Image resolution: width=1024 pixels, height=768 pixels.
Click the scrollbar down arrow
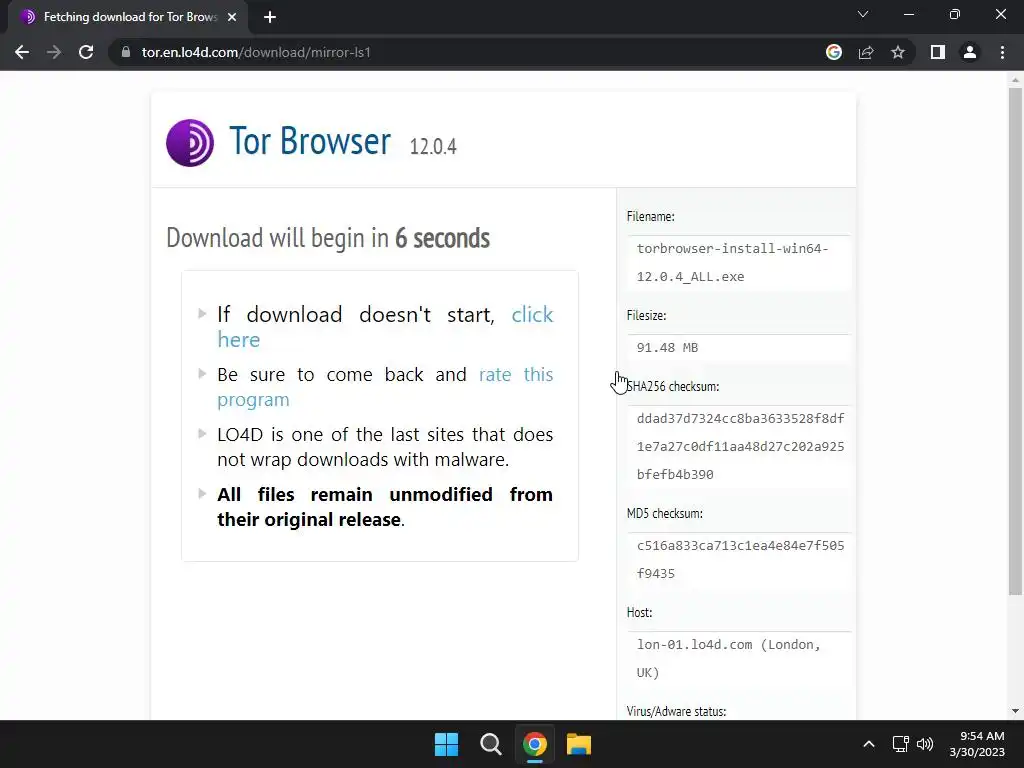[x=1015, y=711]
